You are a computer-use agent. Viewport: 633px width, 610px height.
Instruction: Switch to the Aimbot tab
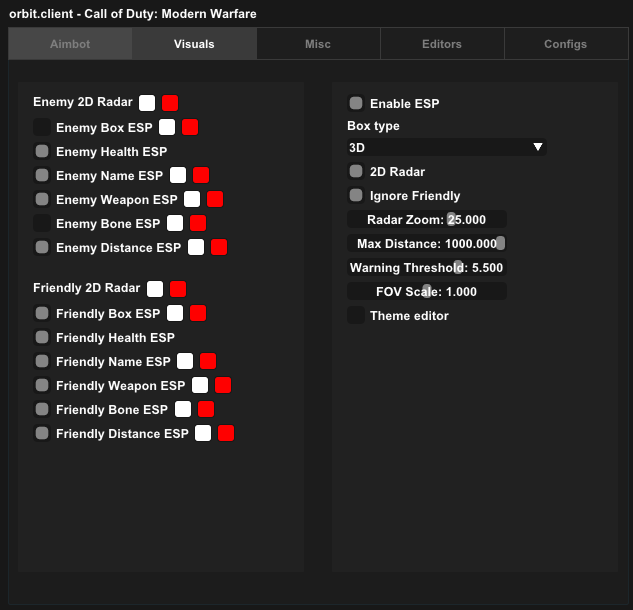(70, 44)
